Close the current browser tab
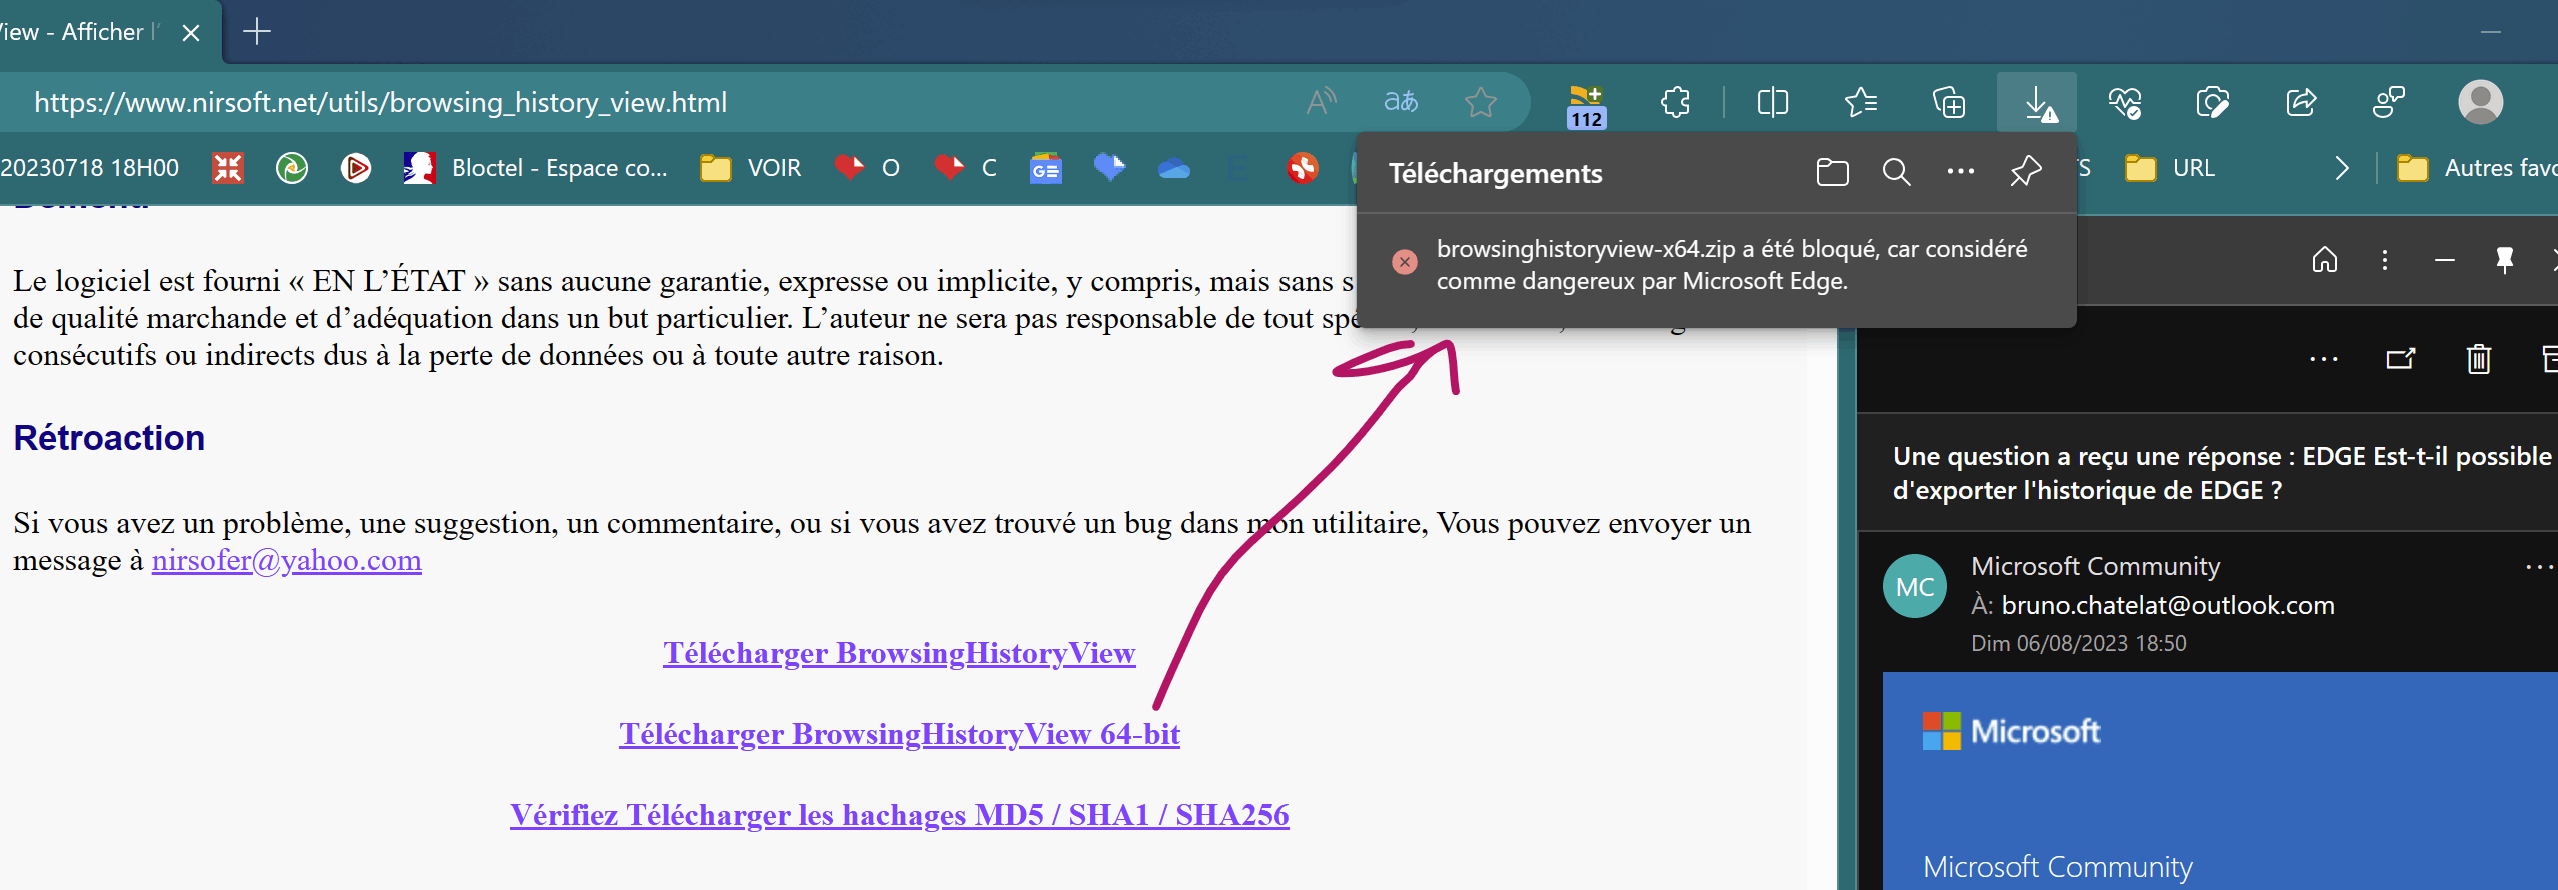This screenshot has height=890, width=2558. click(191, 33)
